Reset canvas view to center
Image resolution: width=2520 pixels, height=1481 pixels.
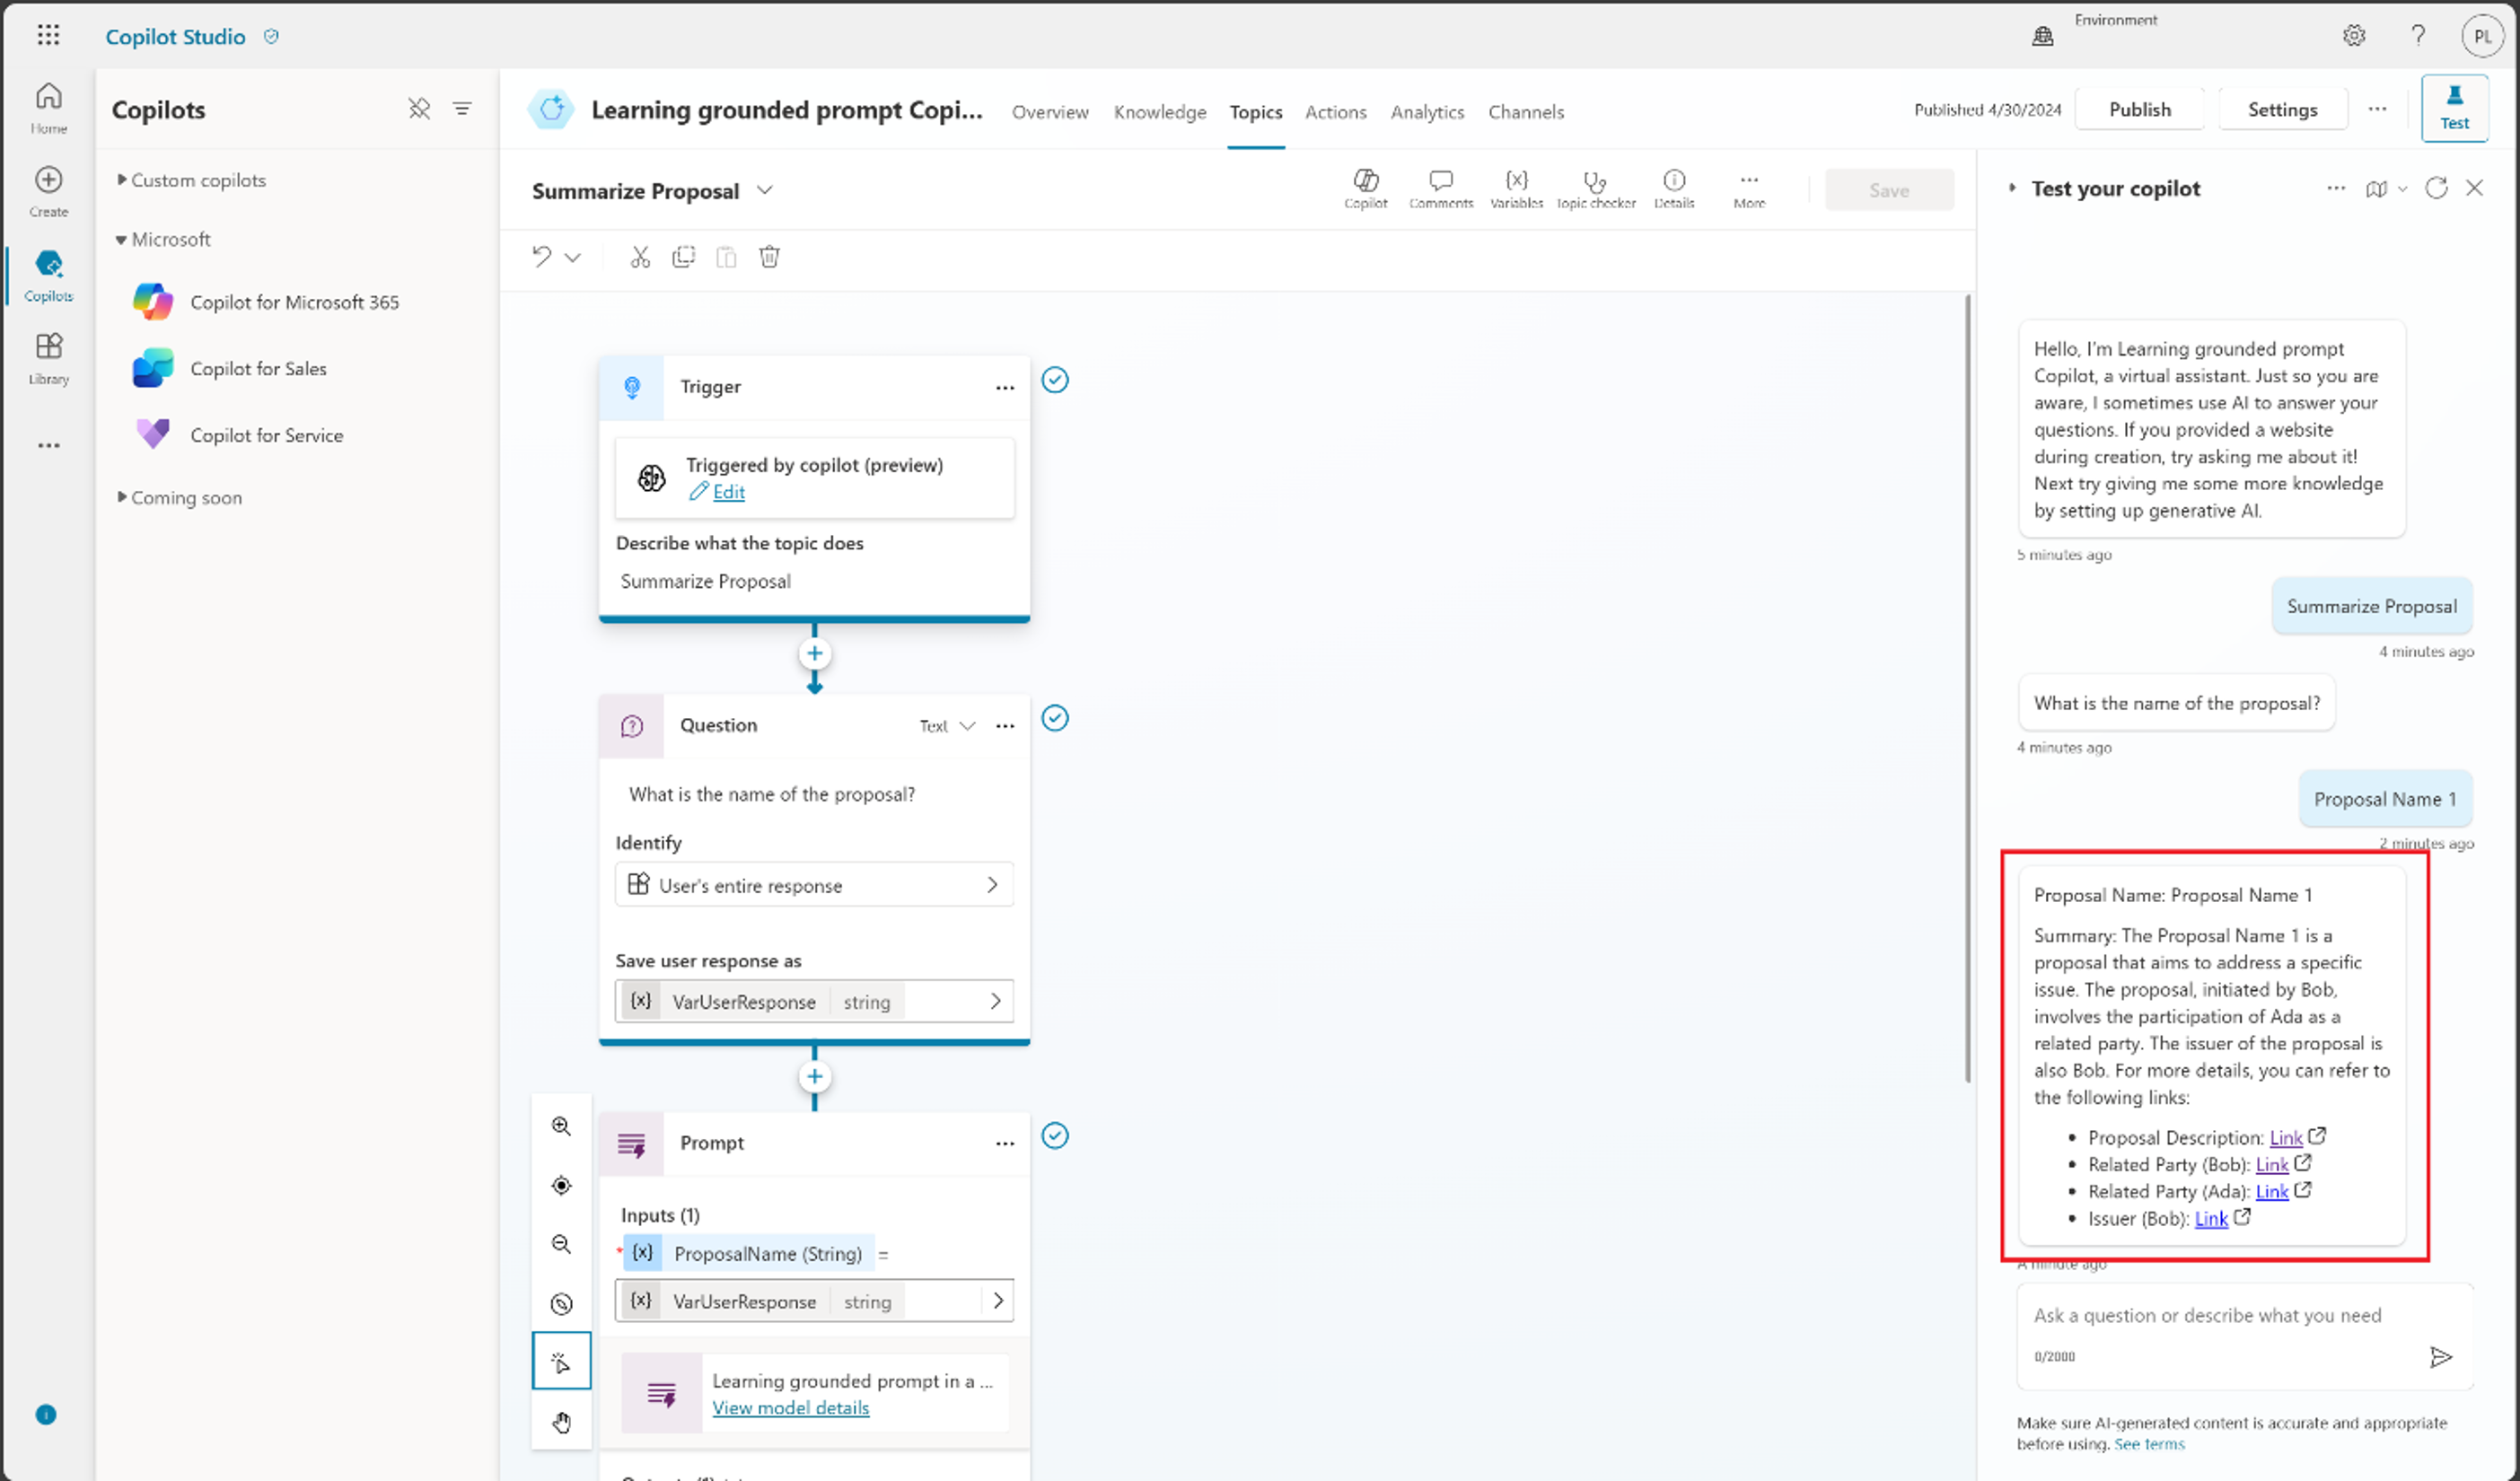561,1185
